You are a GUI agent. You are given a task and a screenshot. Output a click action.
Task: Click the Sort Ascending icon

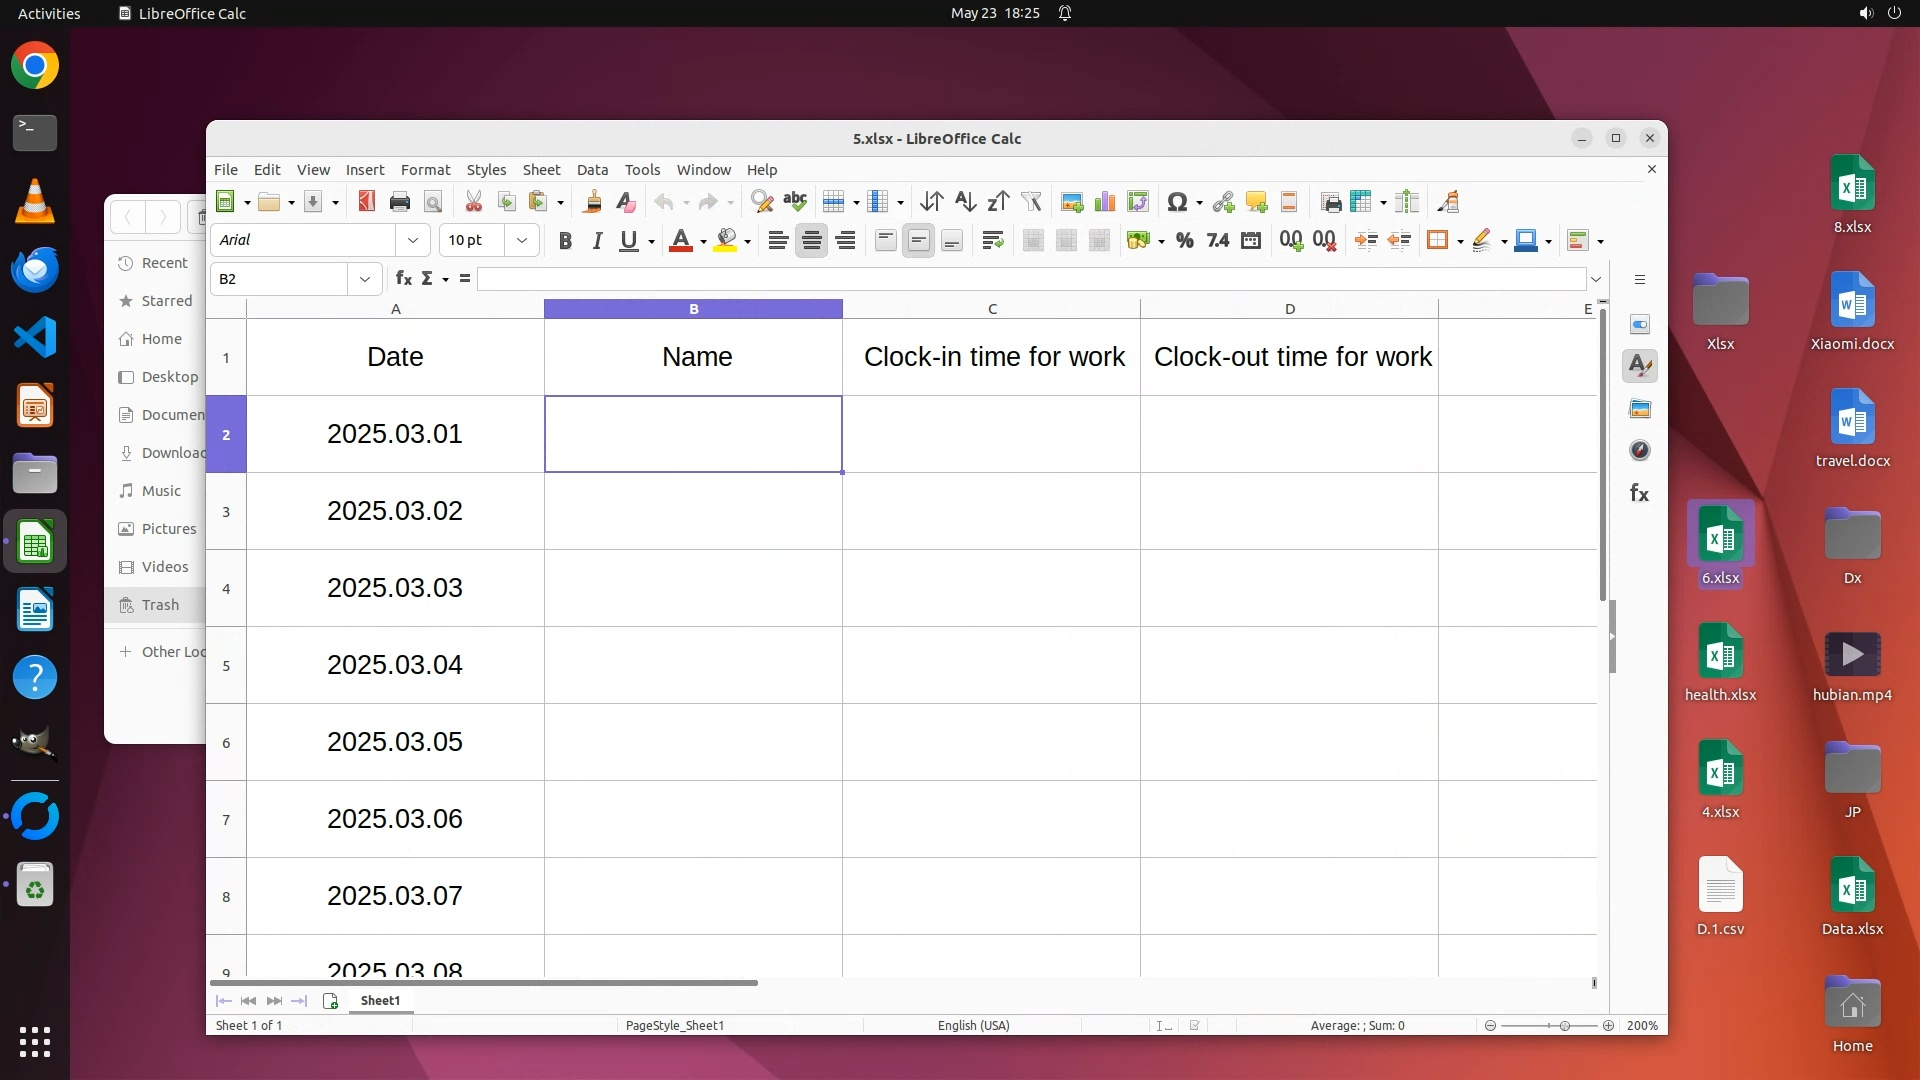[x=965, y=202]
